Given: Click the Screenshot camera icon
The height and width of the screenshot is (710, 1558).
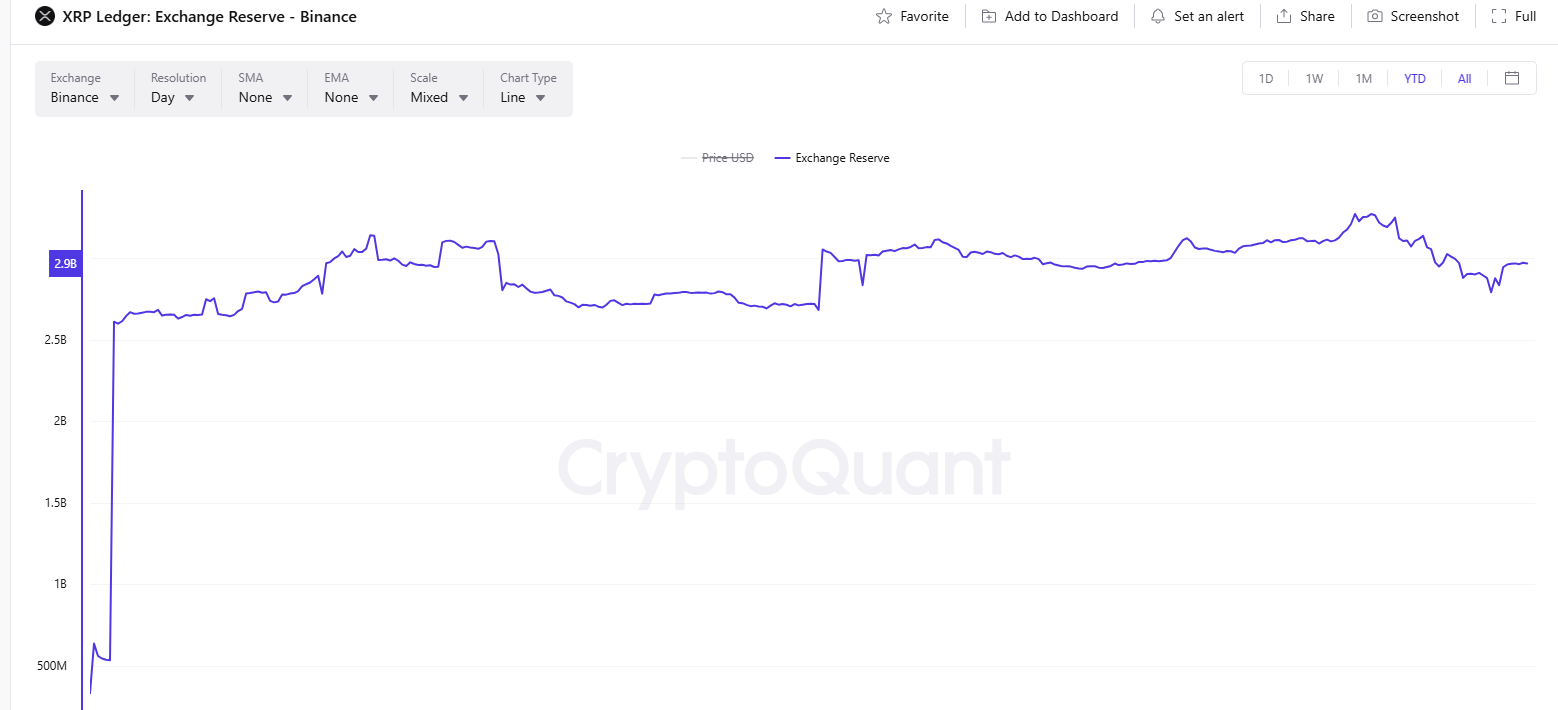Looking at the screenshot, I should (1375, 16).
